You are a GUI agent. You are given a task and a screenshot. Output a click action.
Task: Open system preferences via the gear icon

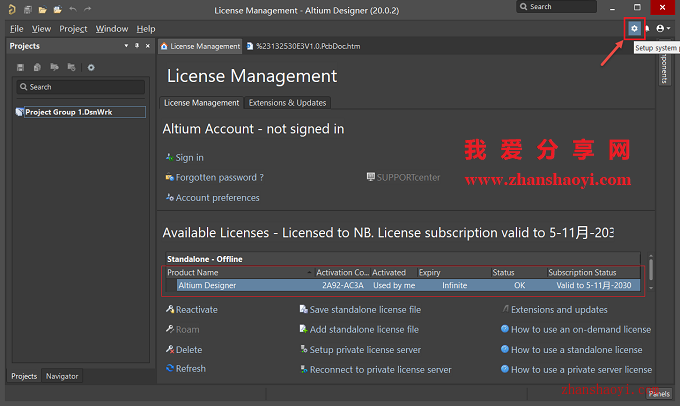tap(634, 29)
